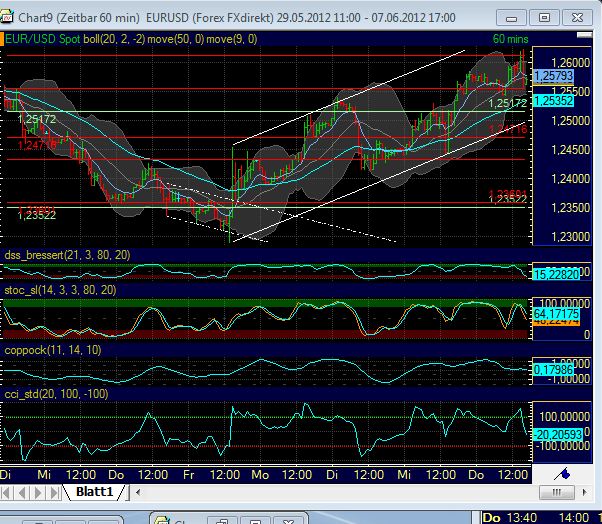Click the dss_bressert(21, 3, 80, 20) panel title
602x524 pixels.
click(67, 255)
